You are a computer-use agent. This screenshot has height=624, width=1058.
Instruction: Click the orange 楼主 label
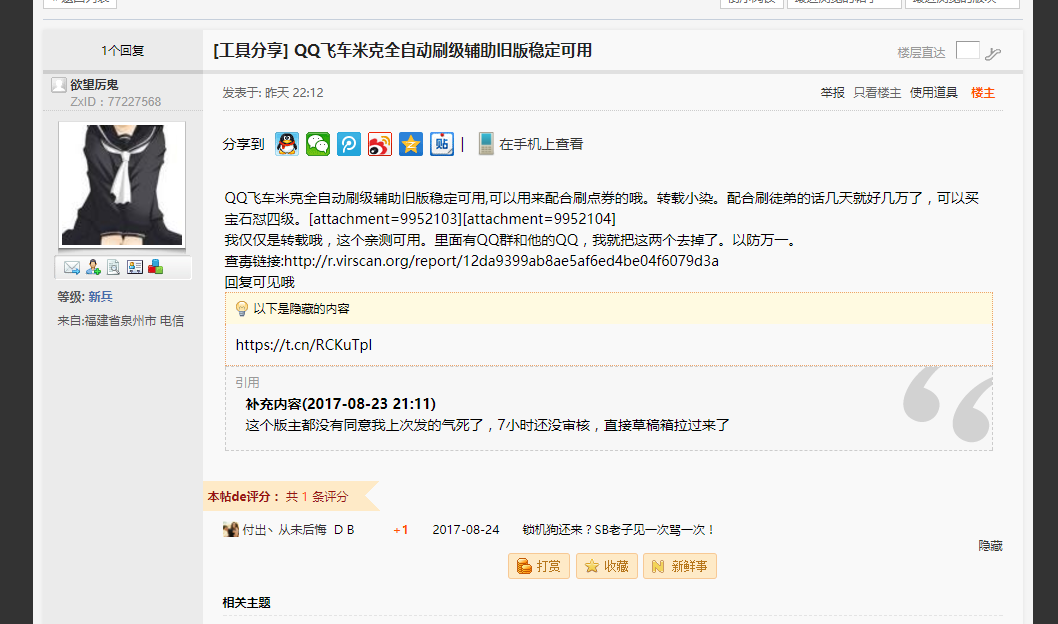click(x=983, y=93)
